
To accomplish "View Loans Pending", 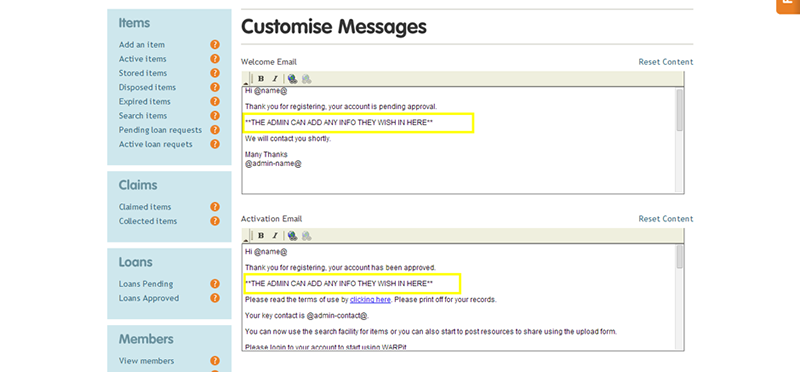I will pyautogui.click(x=146, y=284).
